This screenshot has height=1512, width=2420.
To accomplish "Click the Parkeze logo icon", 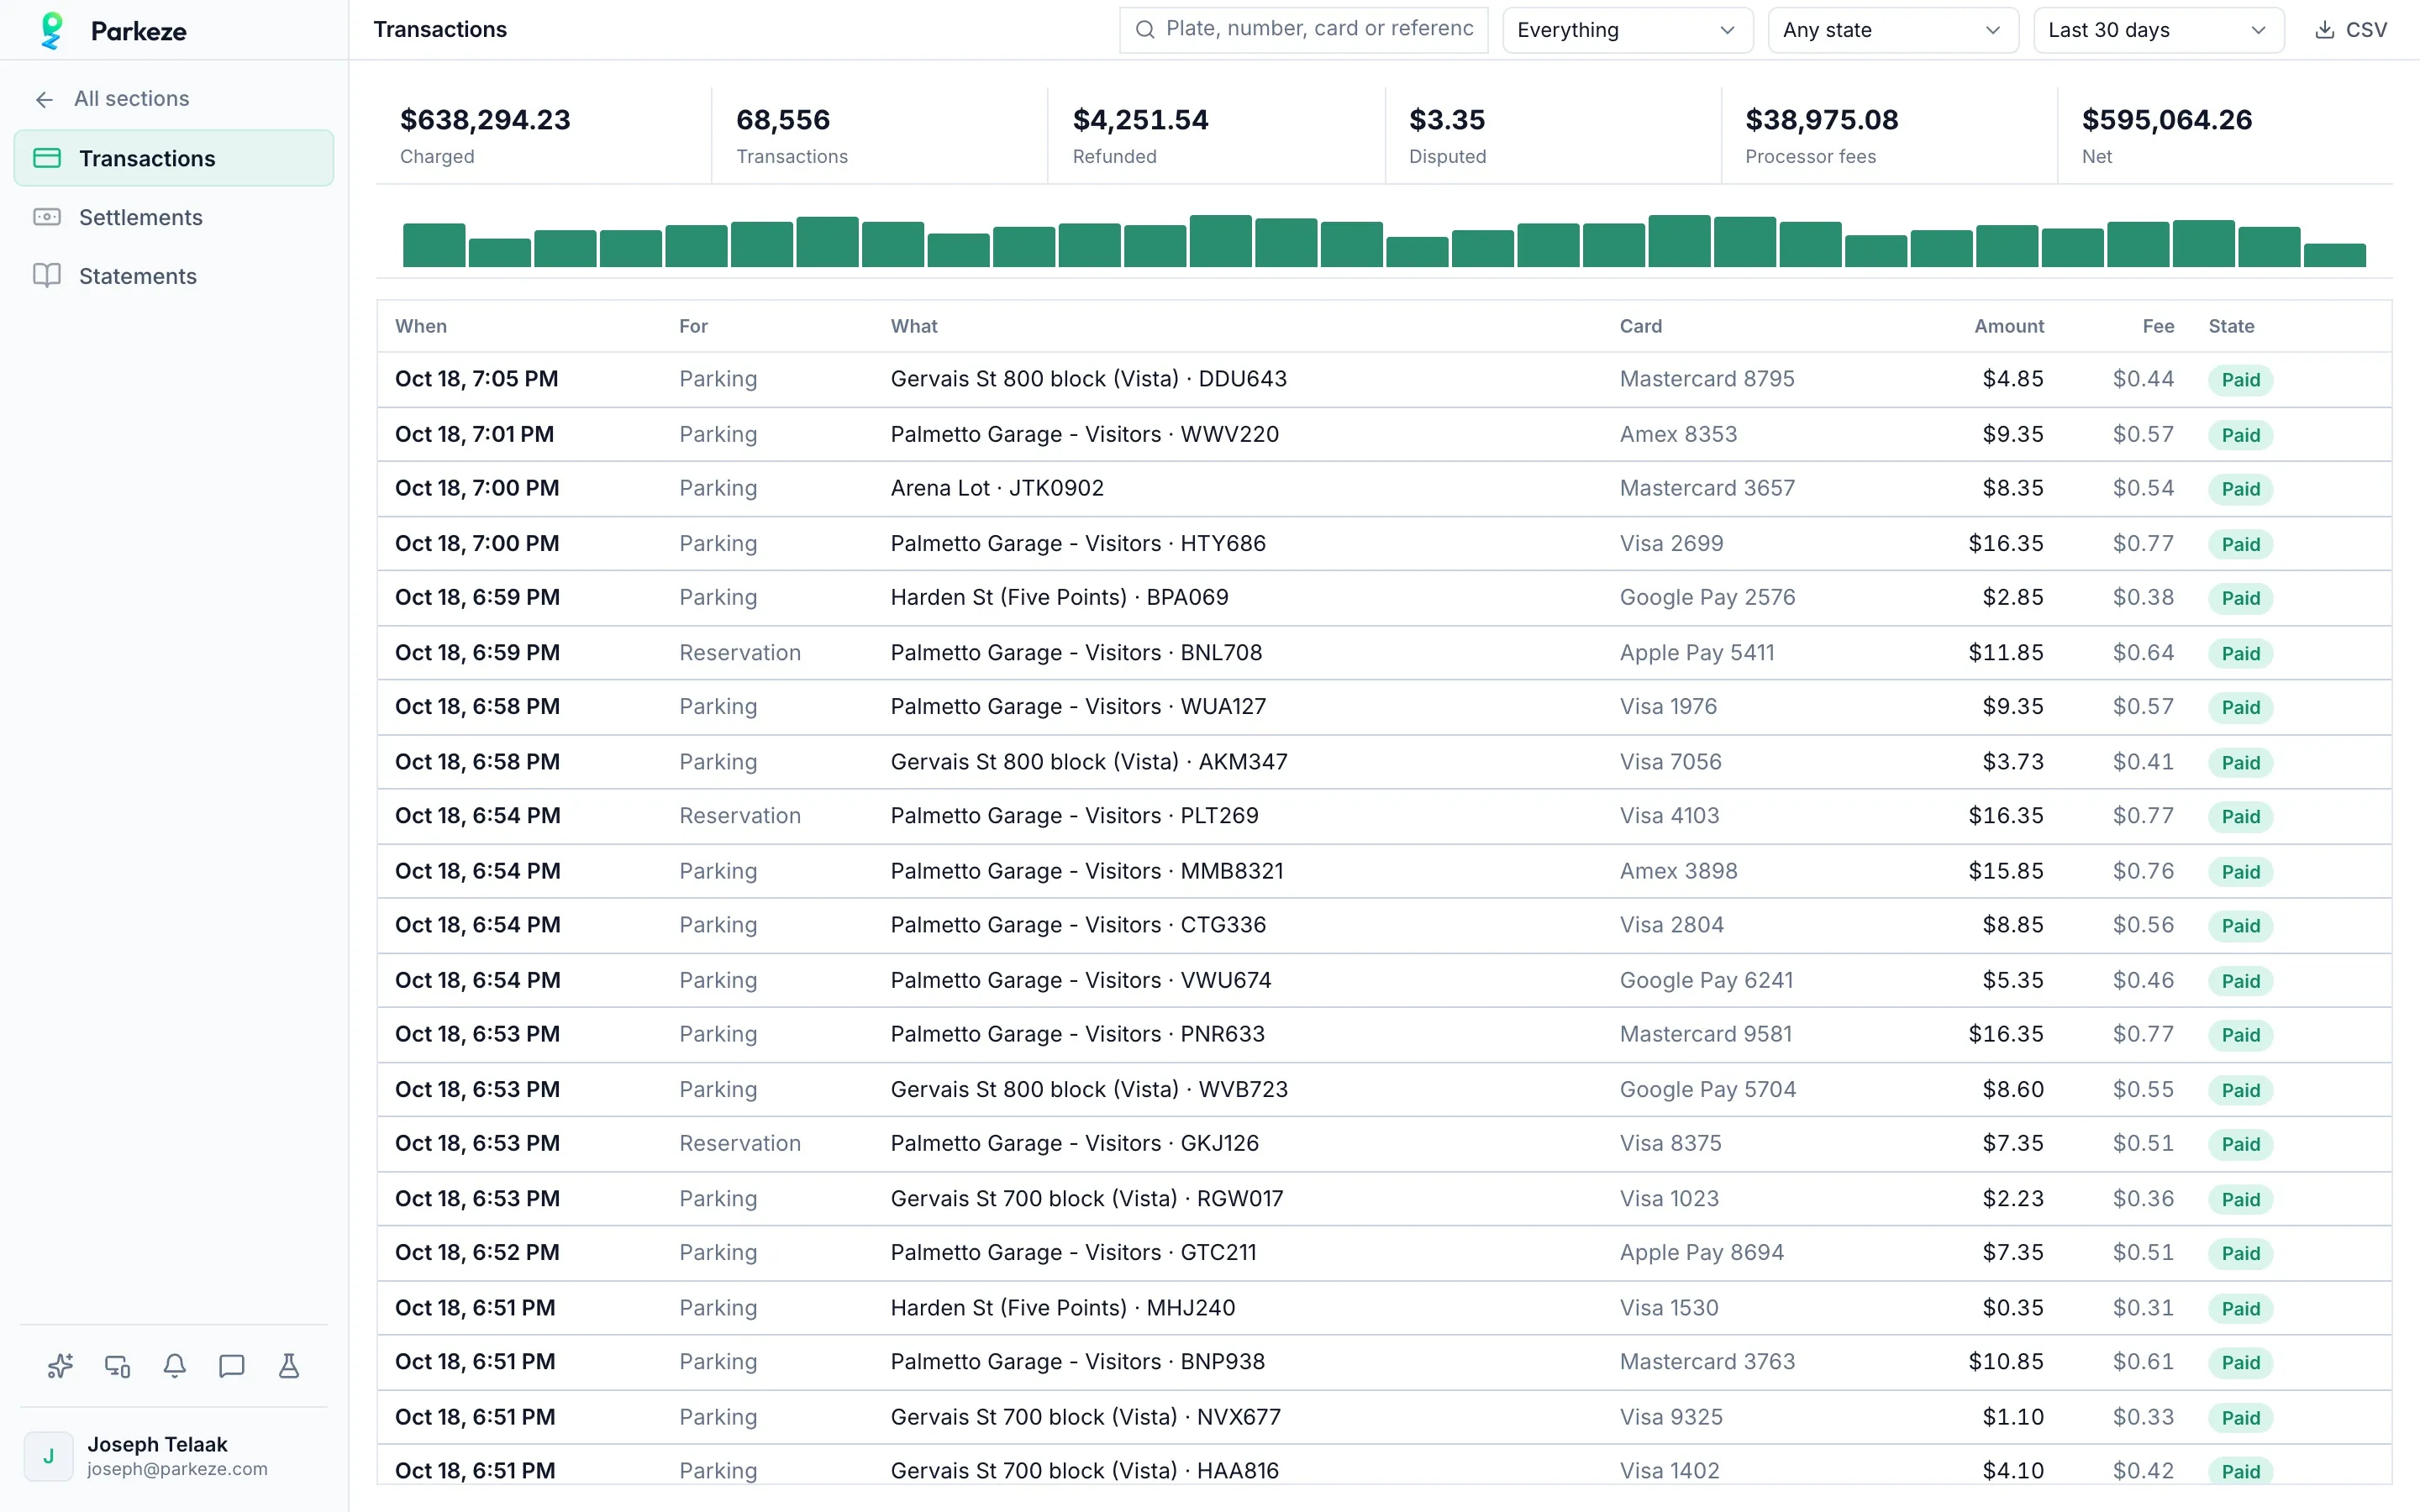I will pyautogui.click(x=51, y=30).
